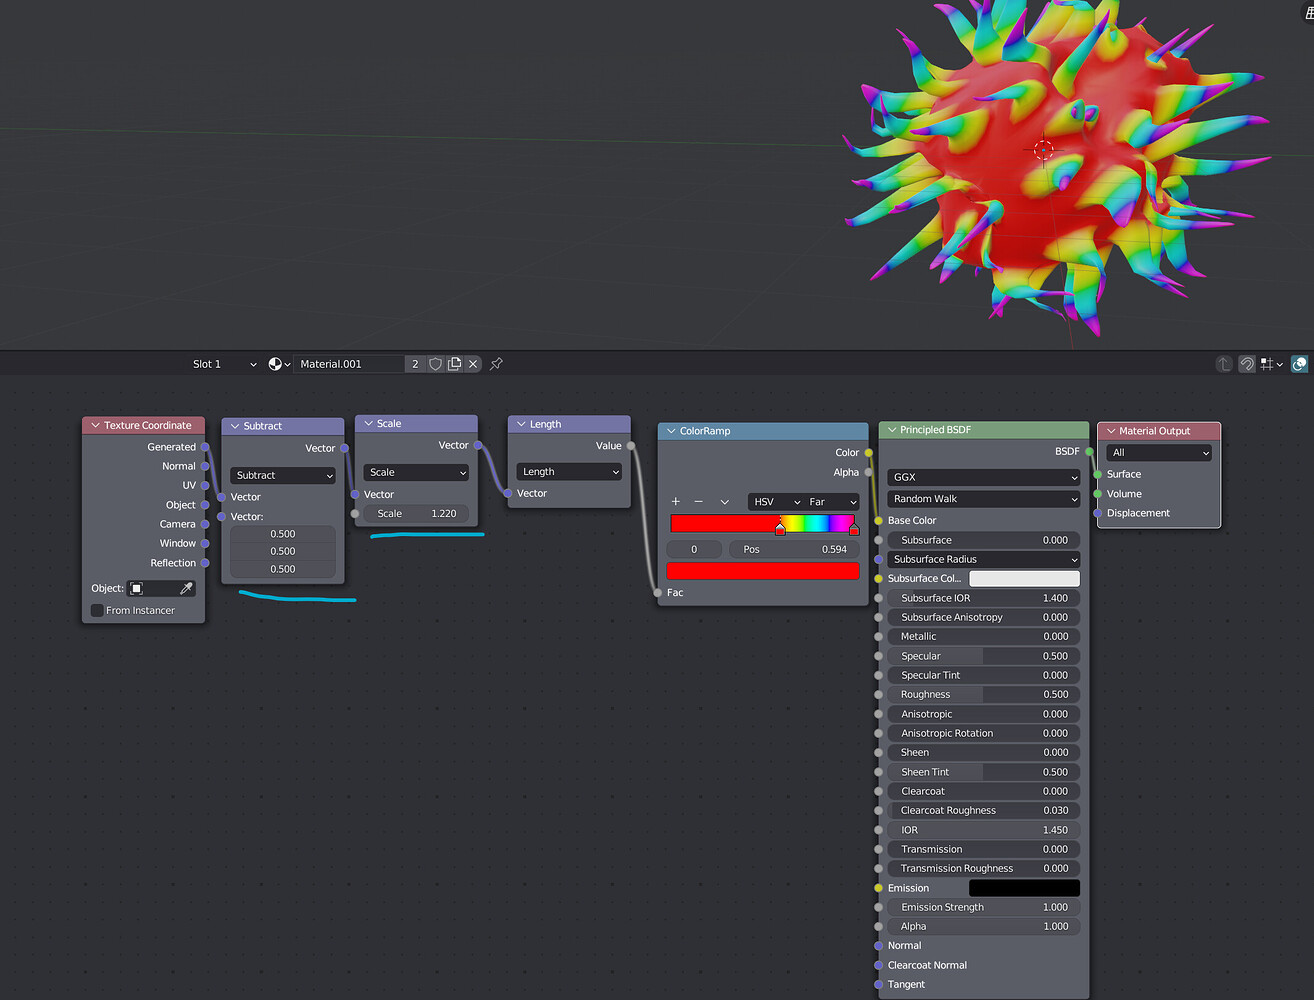The image size is (1314, 1000).
Task: Toggle fake user shield for Material.001
Action: point(435,364)
